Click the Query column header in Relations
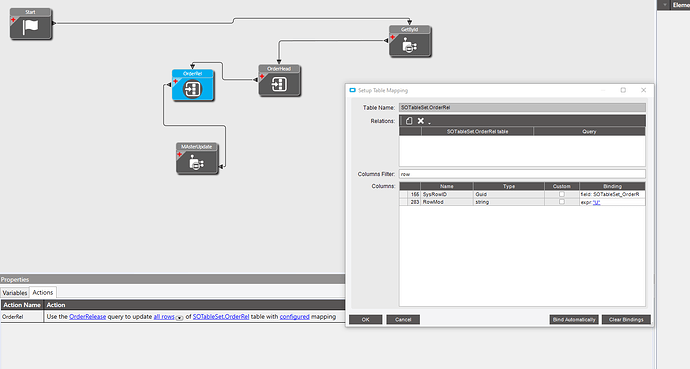 click(589, 132)
